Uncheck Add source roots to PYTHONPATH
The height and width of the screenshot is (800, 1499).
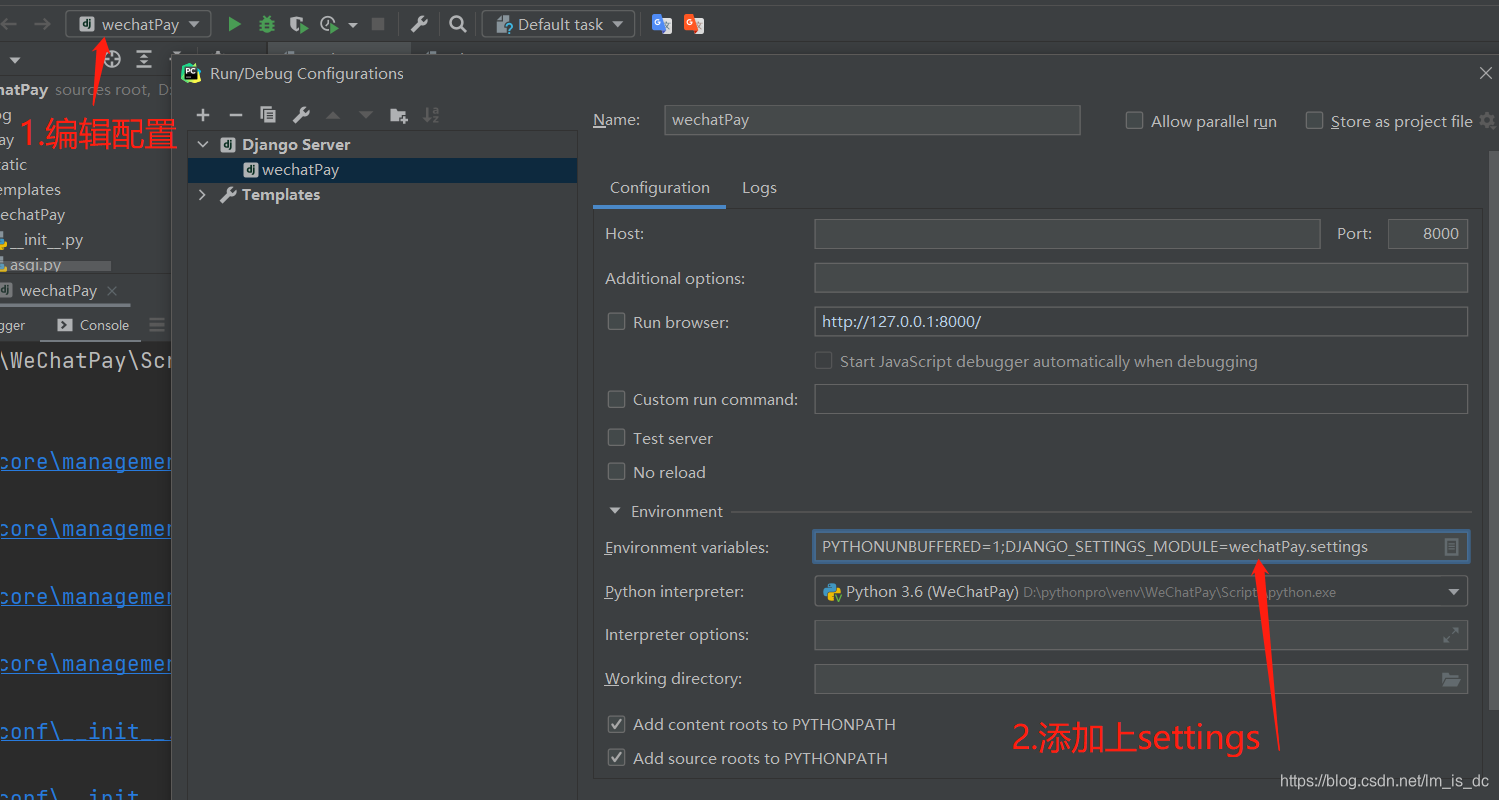point(616,758)
